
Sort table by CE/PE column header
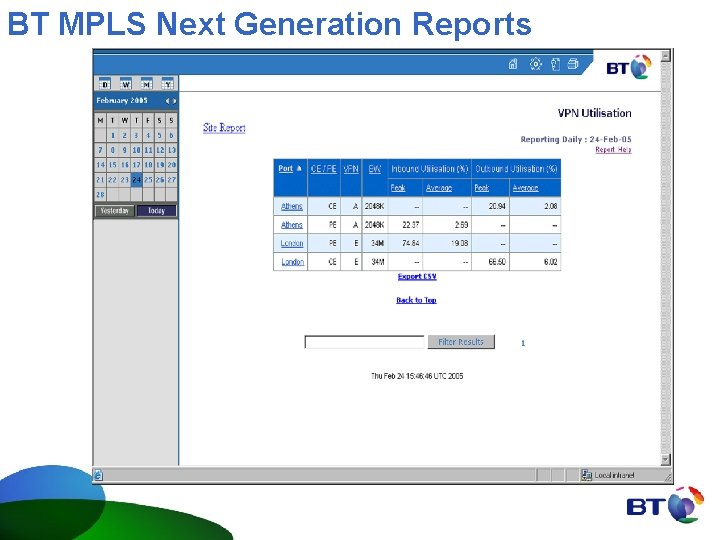click(324, 169)
